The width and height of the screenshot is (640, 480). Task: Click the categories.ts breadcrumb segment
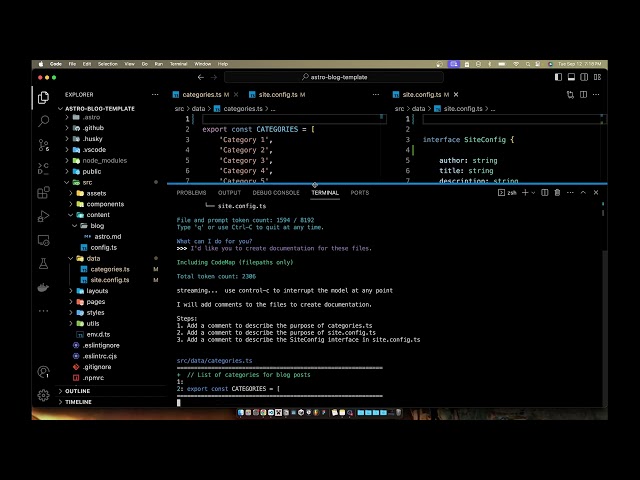click(x=243, y=109)
